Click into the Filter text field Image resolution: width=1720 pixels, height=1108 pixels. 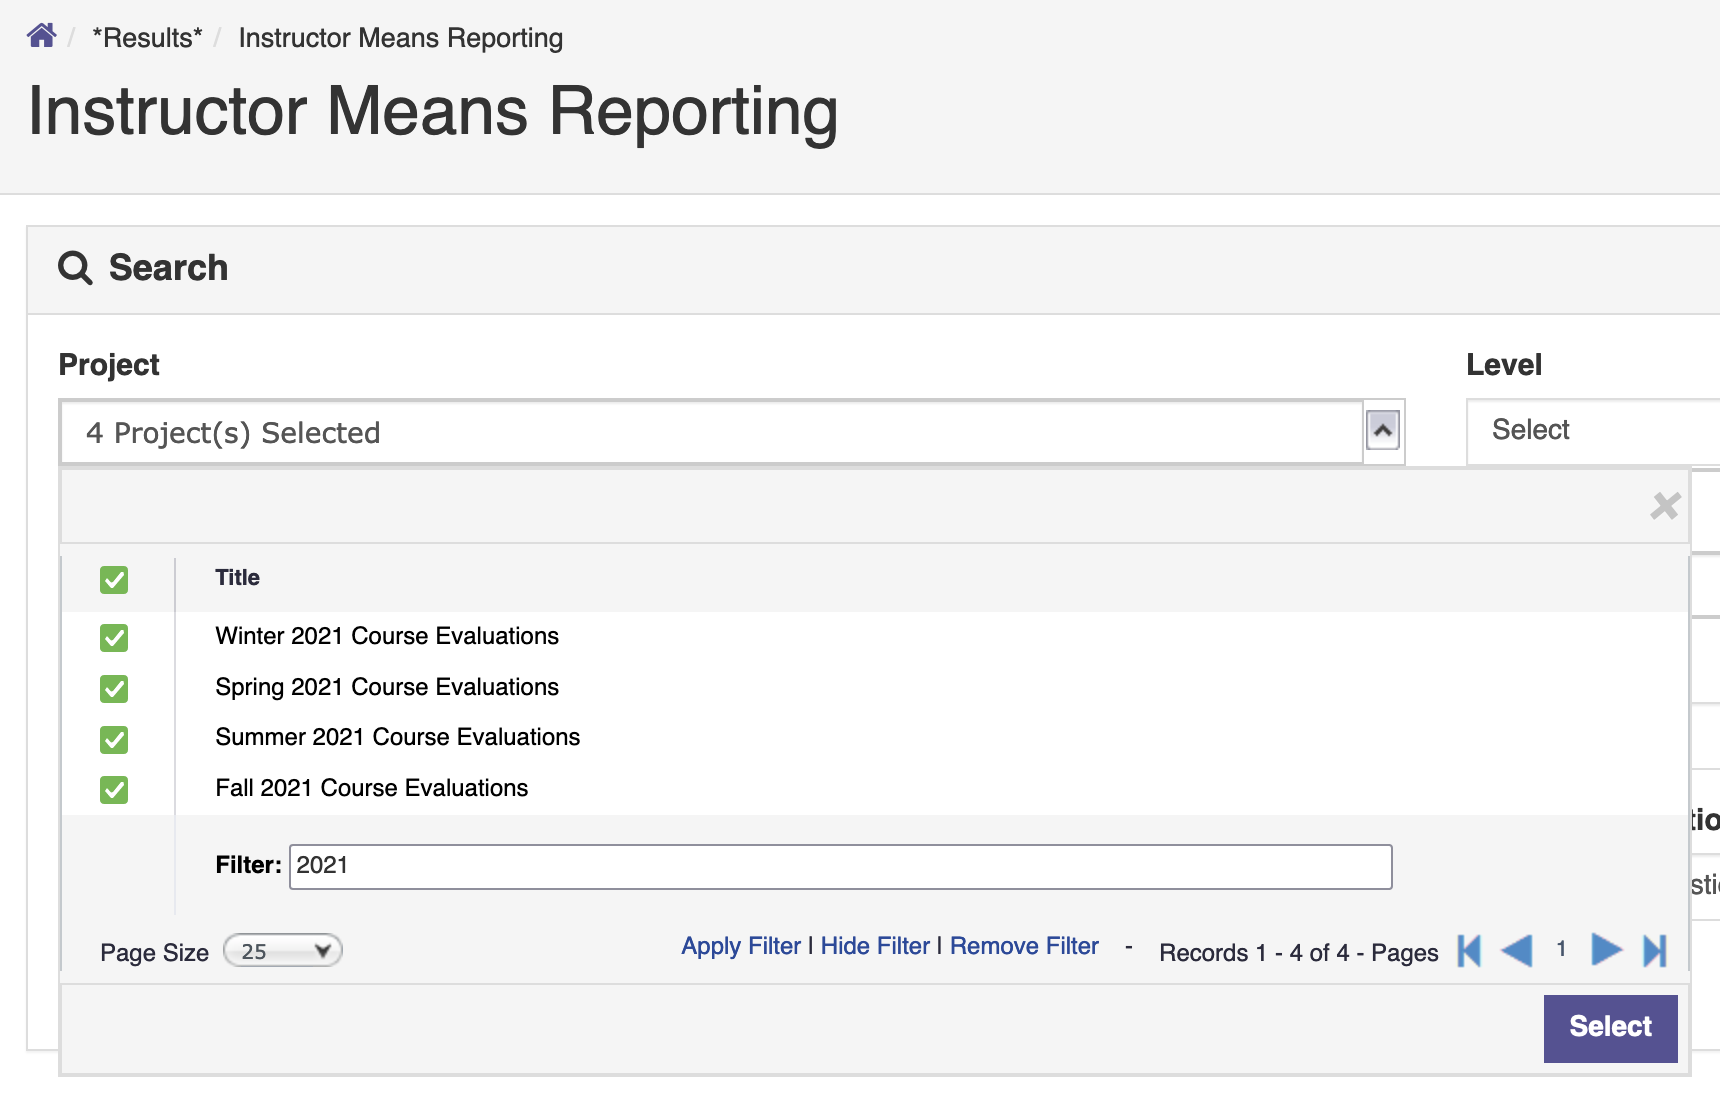pos(840,867)
